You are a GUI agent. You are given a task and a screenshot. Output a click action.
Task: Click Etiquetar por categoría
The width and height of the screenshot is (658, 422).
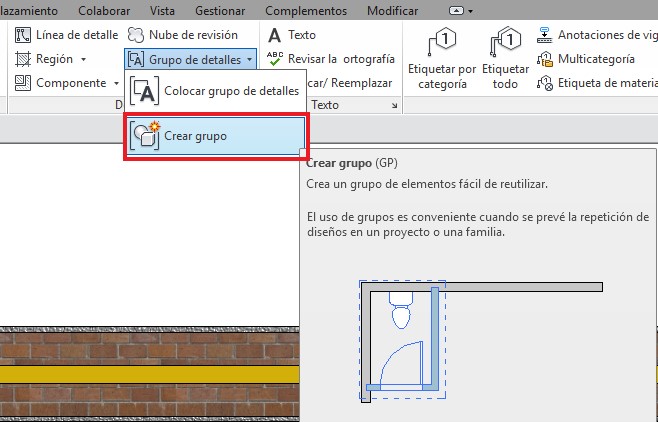pos(443,58)
